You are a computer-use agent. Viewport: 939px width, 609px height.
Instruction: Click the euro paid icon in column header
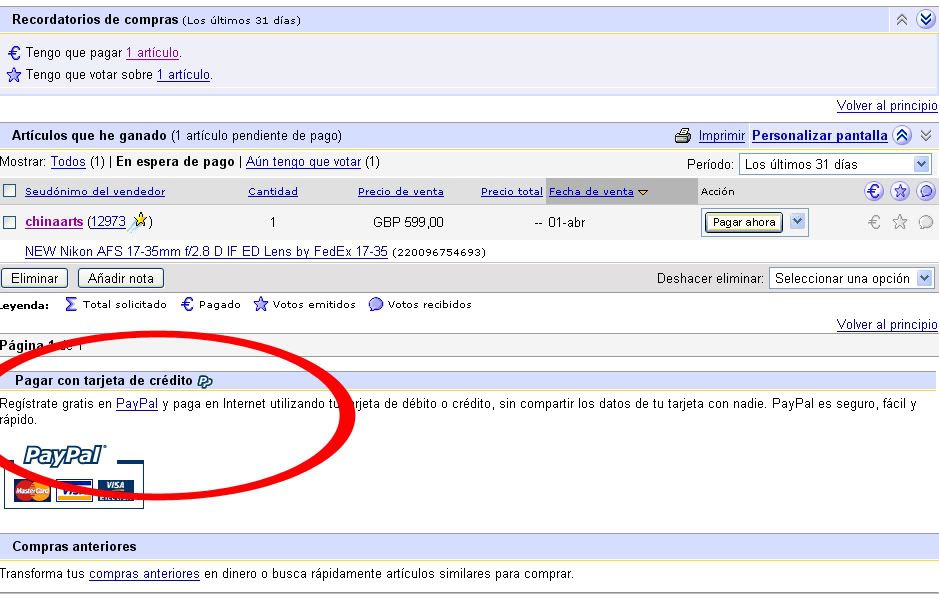click(x=874, y=191)
